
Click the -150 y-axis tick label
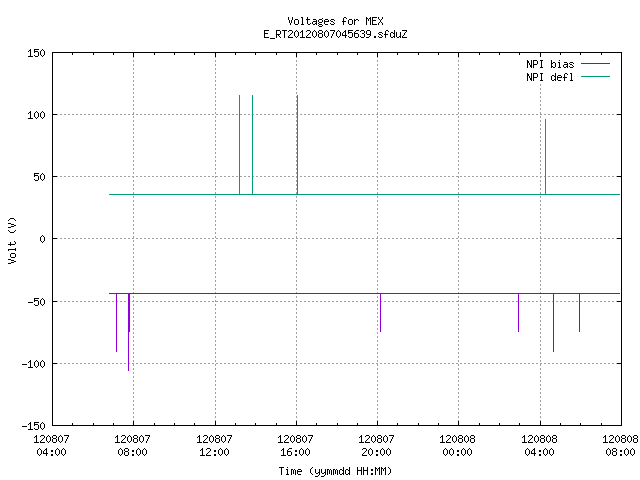33,426
